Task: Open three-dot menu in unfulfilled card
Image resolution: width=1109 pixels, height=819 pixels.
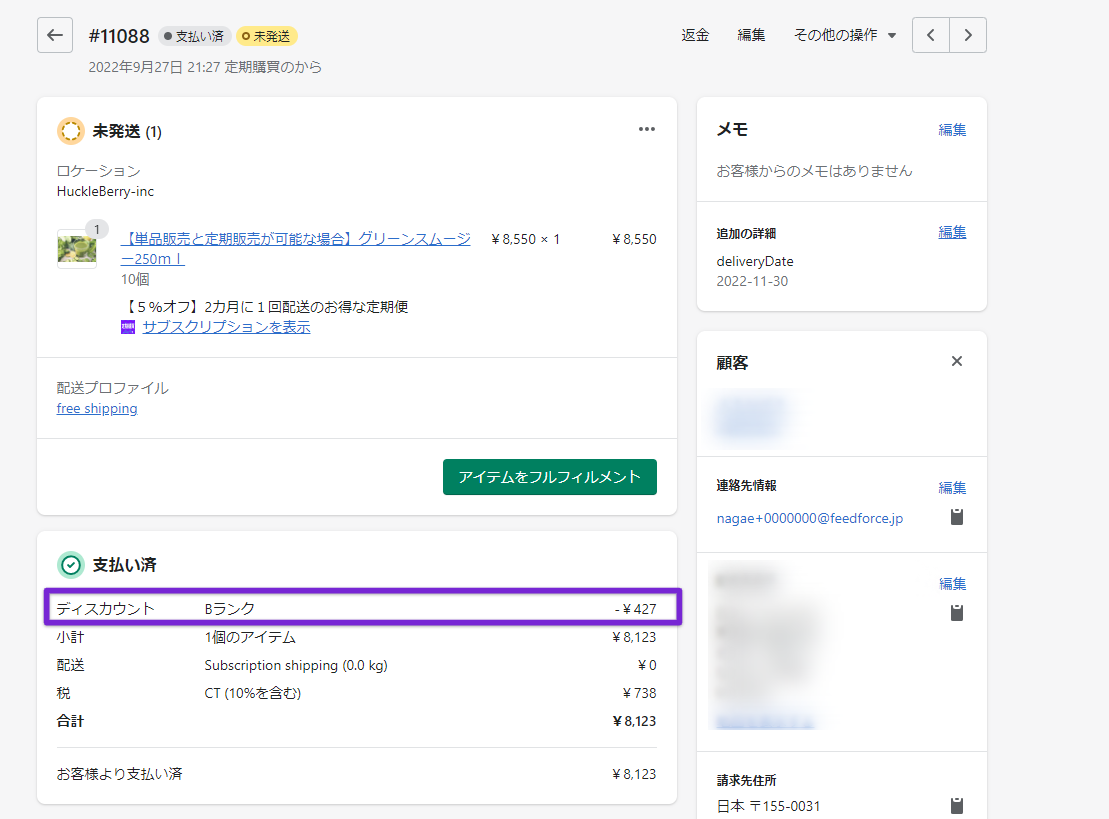Action: (647, 129)
